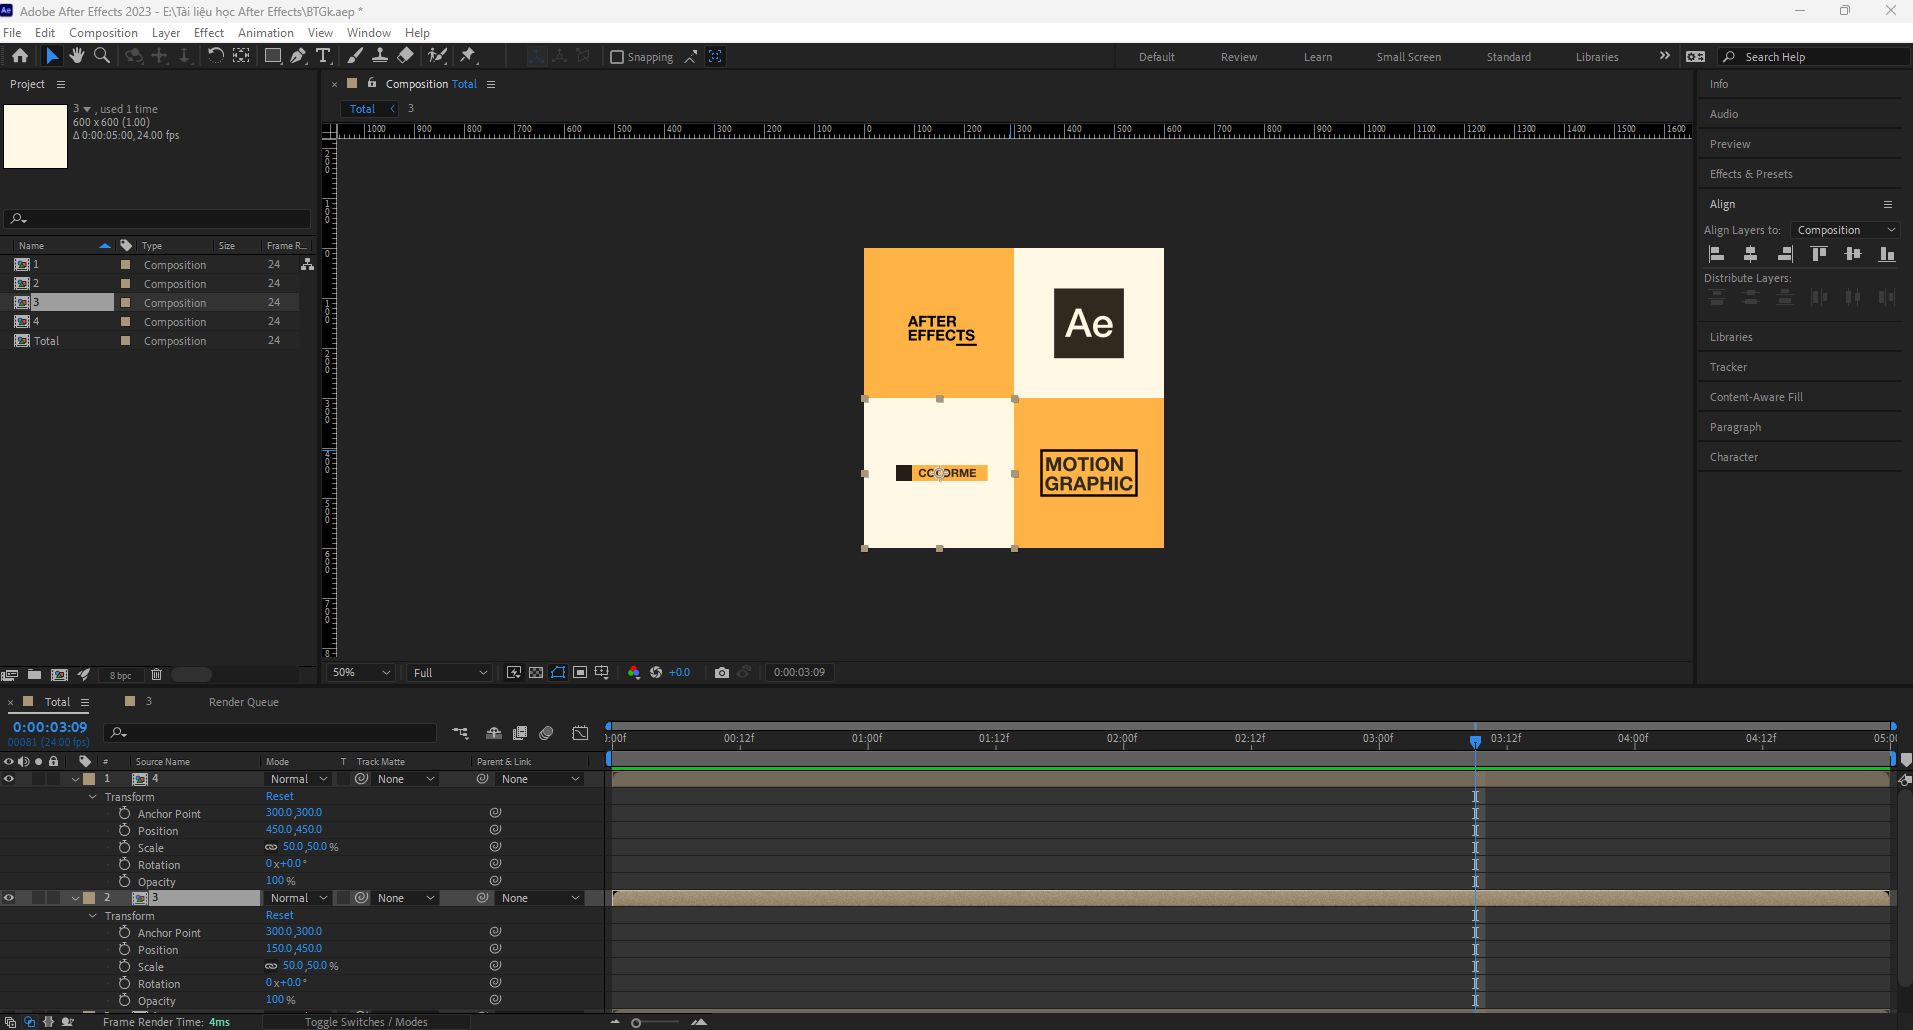Hide layer 2 using eye toggle
The image size is (1913, 1030).
point(9,898)
